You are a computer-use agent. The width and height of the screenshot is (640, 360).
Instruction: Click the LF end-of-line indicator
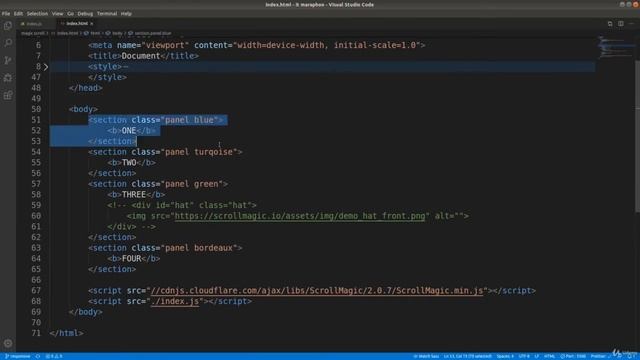(x=537, y=356)
